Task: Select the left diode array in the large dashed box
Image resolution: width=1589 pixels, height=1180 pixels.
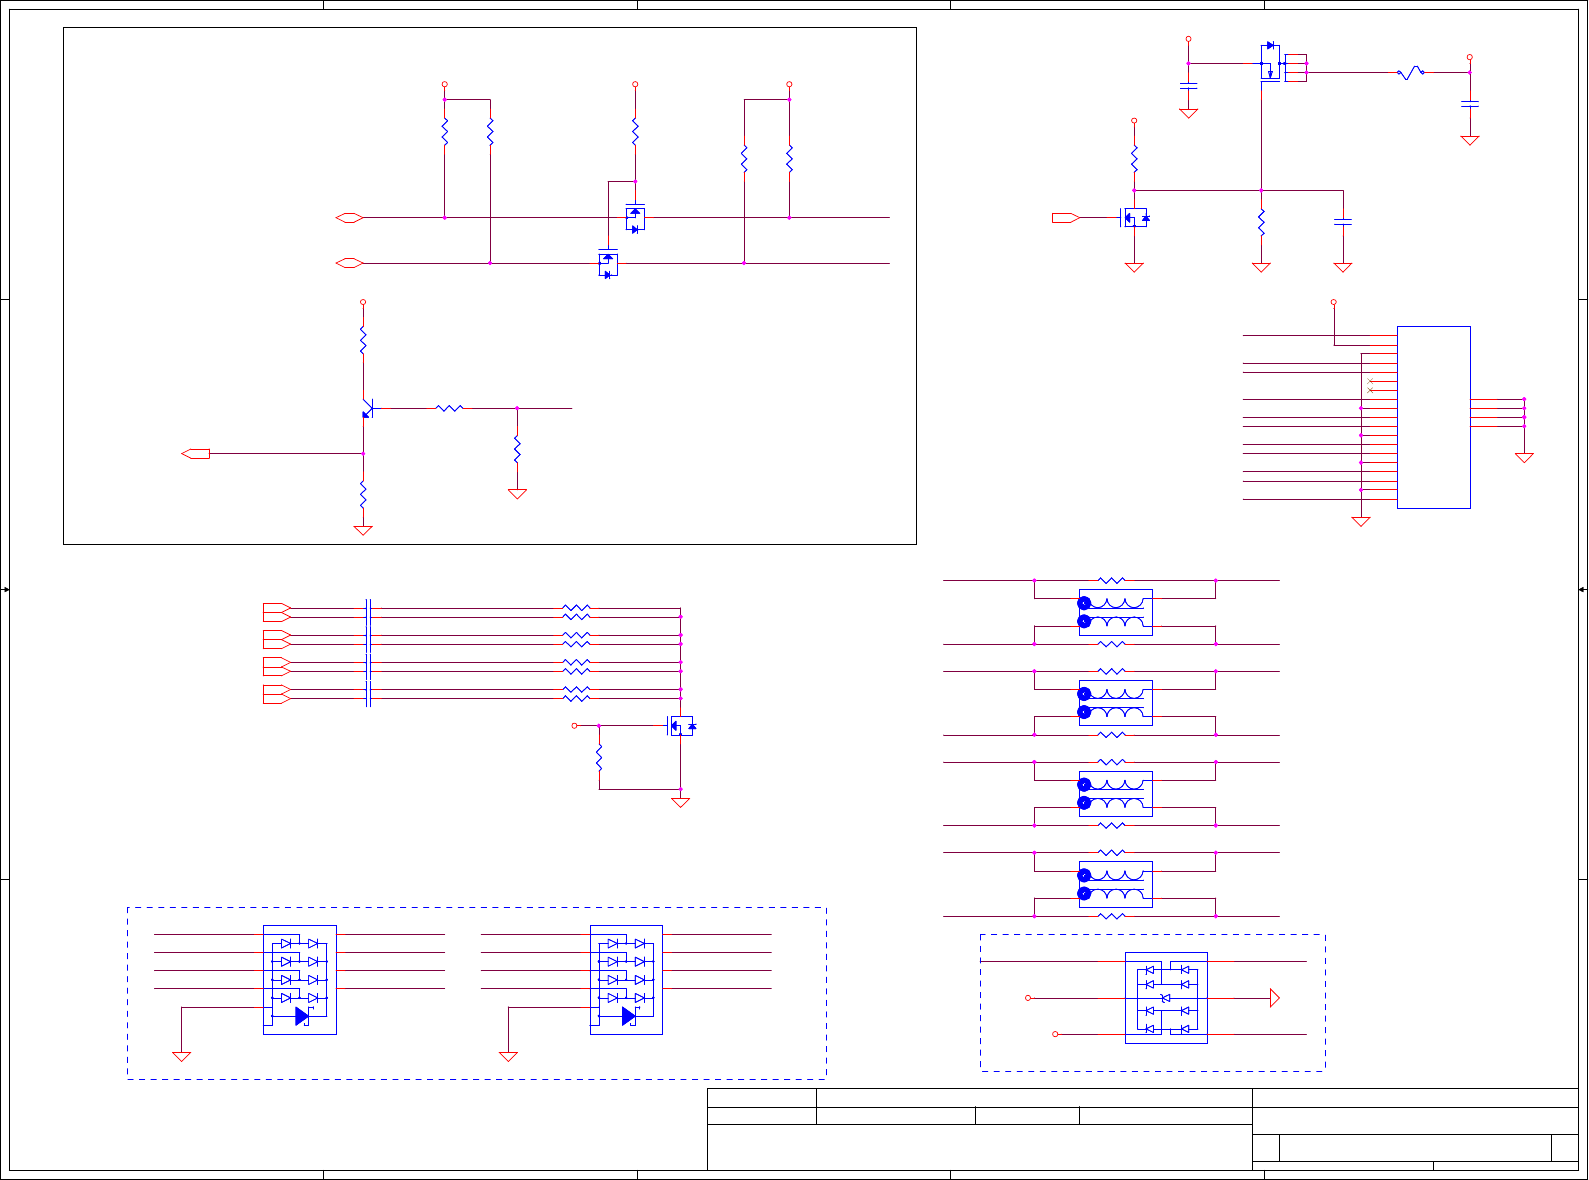Action: coord(299,980)
